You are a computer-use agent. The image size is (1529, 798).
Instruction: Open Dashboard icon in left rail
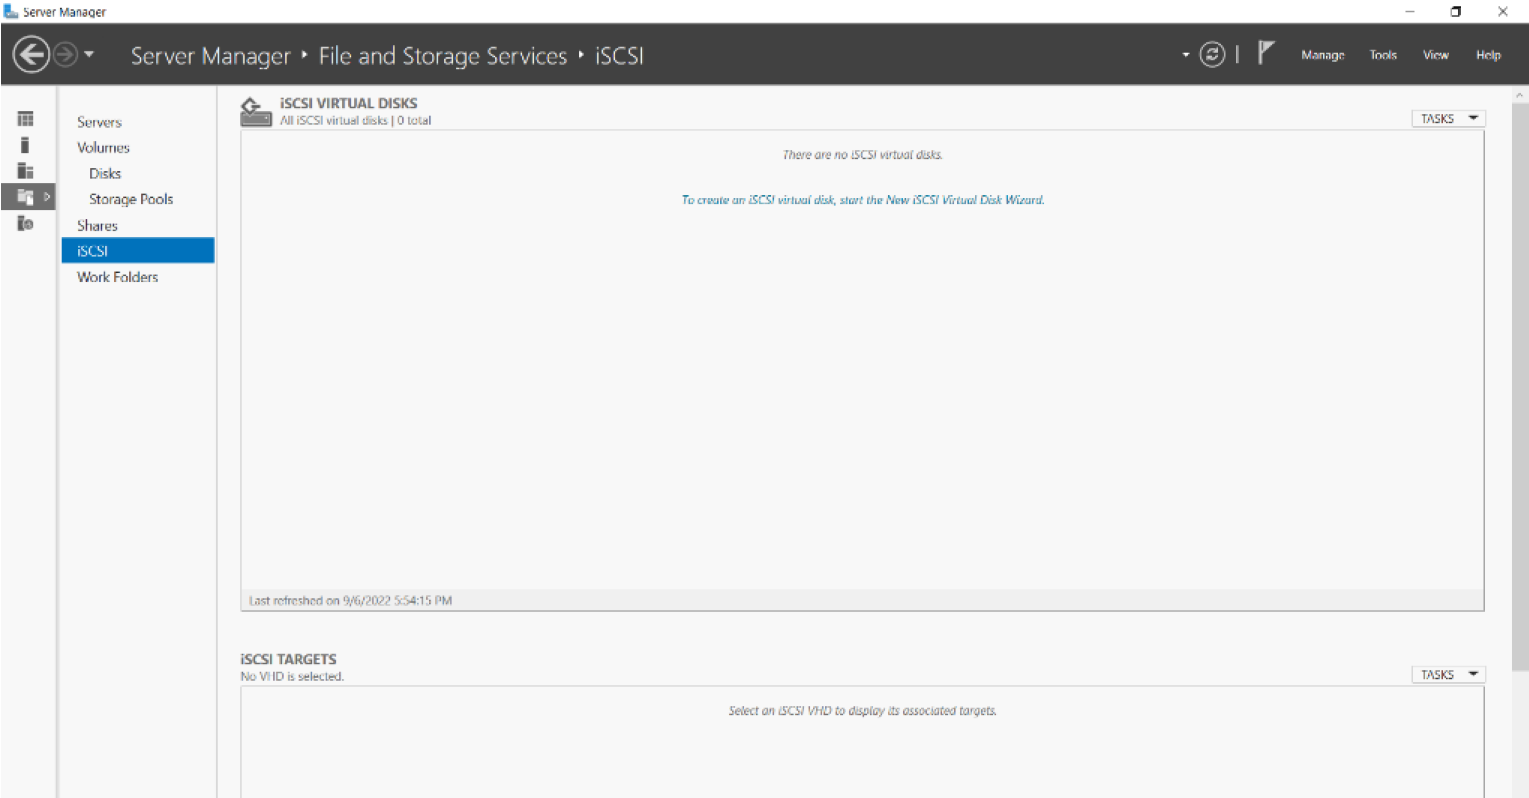click(x=25, y=119)
